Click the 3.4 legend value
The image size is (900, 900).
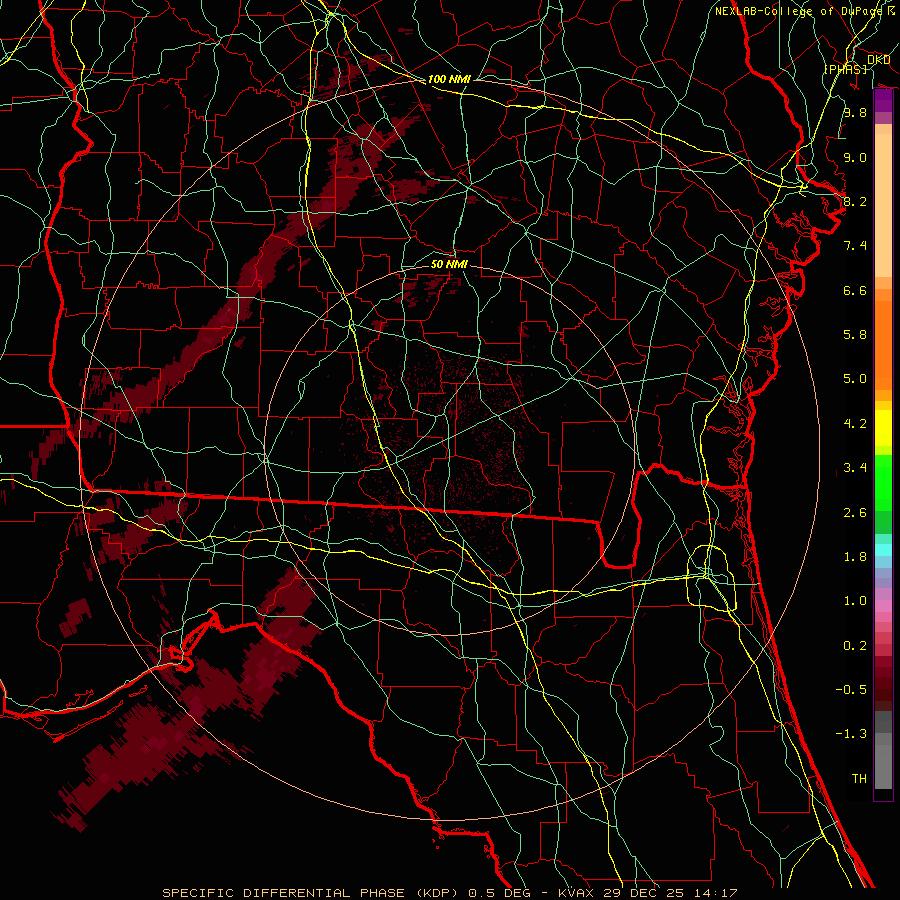click(x=855, y=468)
